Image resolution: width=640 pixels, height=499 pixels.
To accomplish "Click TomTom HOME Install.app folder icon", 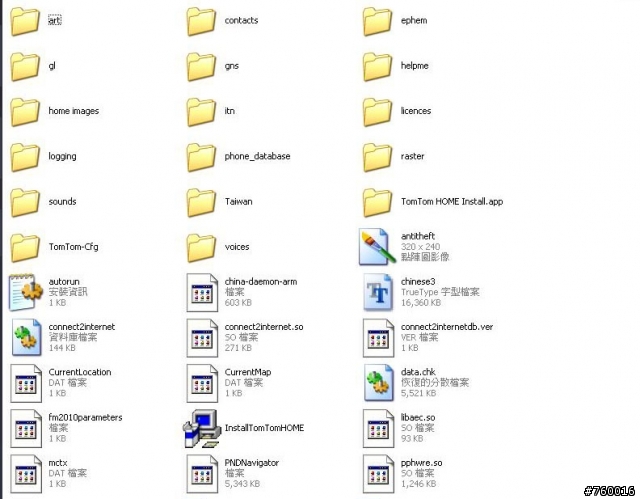I will click(x=378, y=202).
